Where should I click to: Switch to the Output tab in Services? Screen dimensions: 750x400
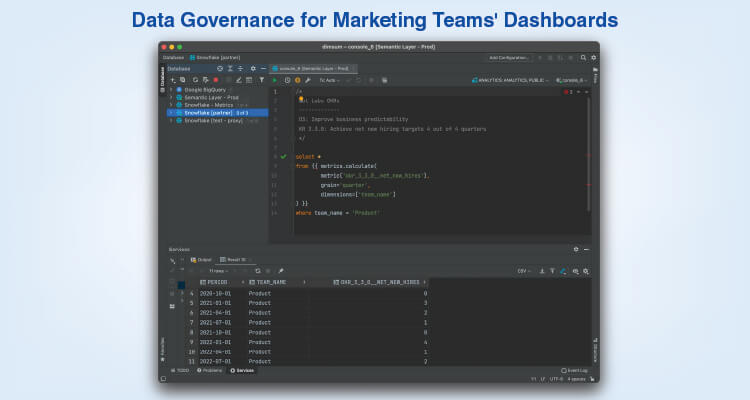click(201, 260)
